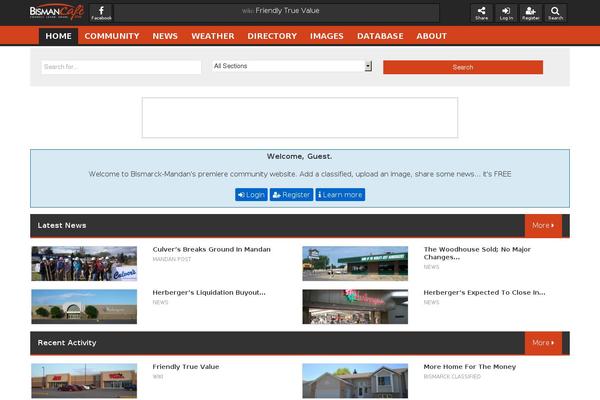The image size is (600, 400).
Task: Open Herberger's Expected To Close article
Action: coord(484,292)
